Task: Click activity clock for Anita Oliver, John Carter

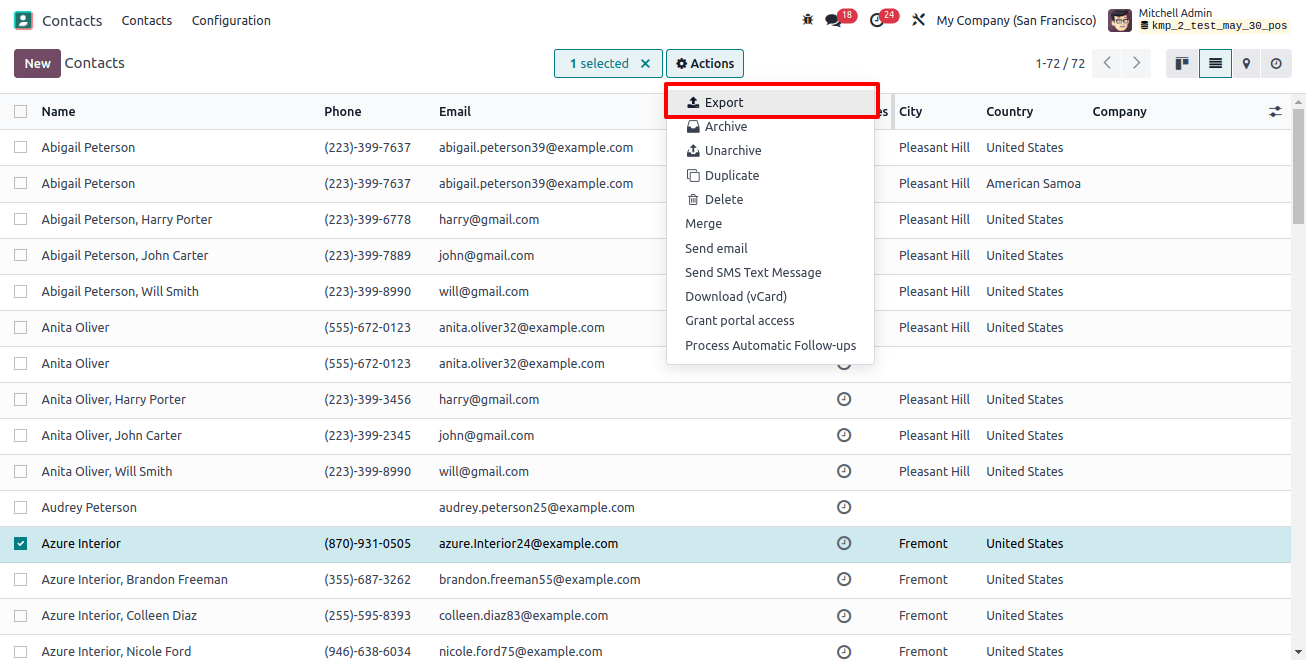Action: pyautogui.click(x=844, y=435)
